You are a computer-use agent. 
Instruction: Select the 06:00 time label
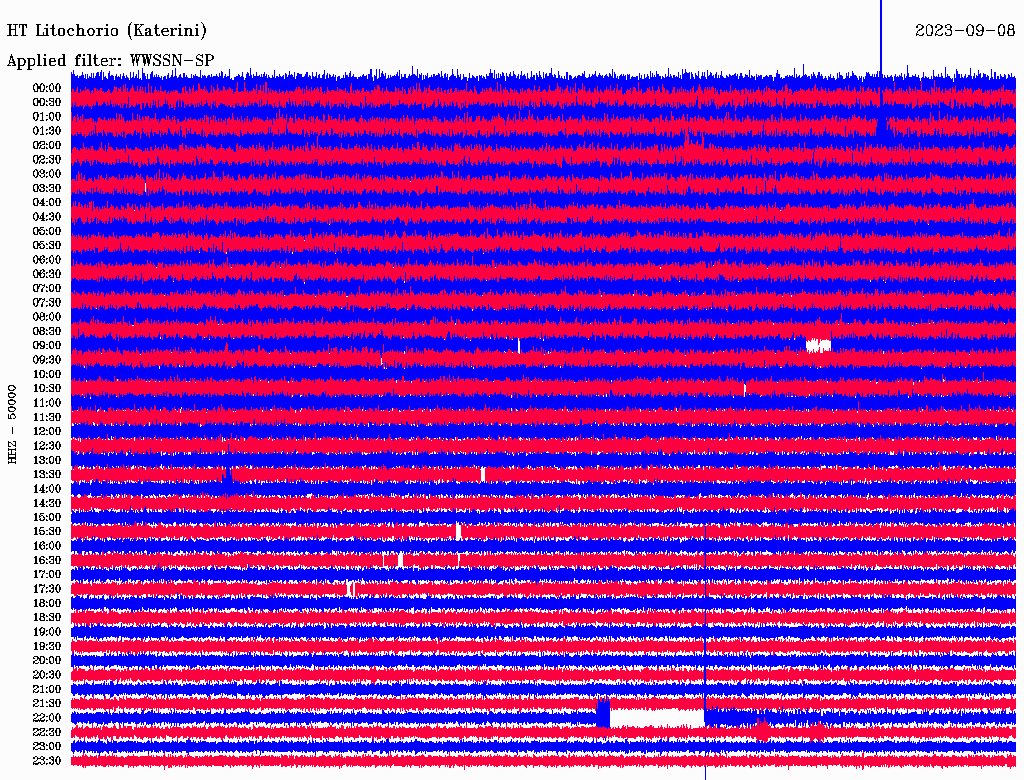pyautogui.click(x=47, y=260)
